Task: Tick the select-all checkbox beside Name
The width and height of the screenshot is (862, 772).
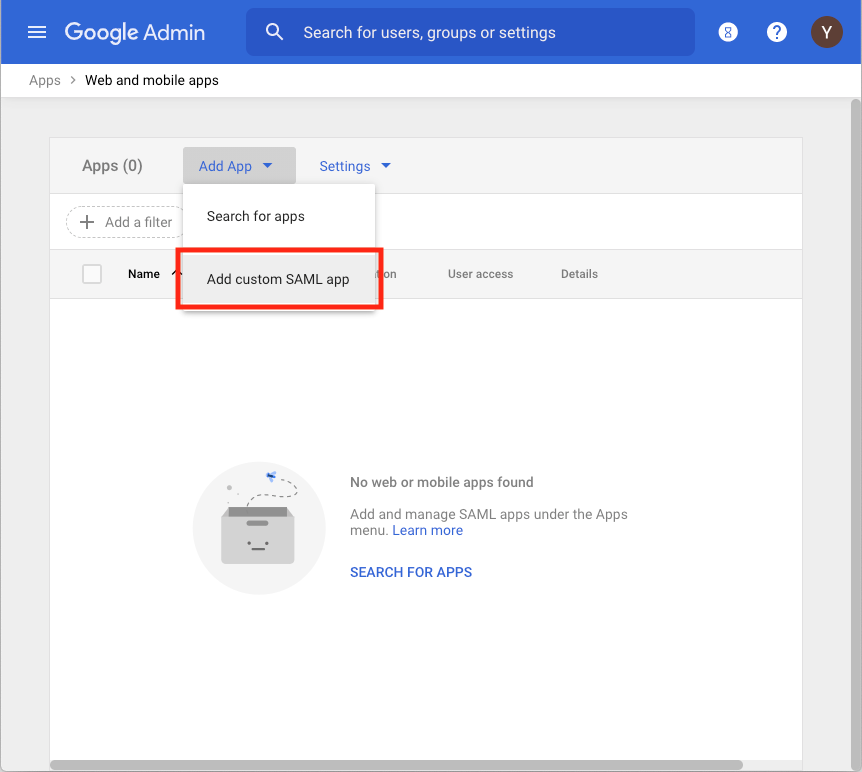Action: click(x=92, y=274)
